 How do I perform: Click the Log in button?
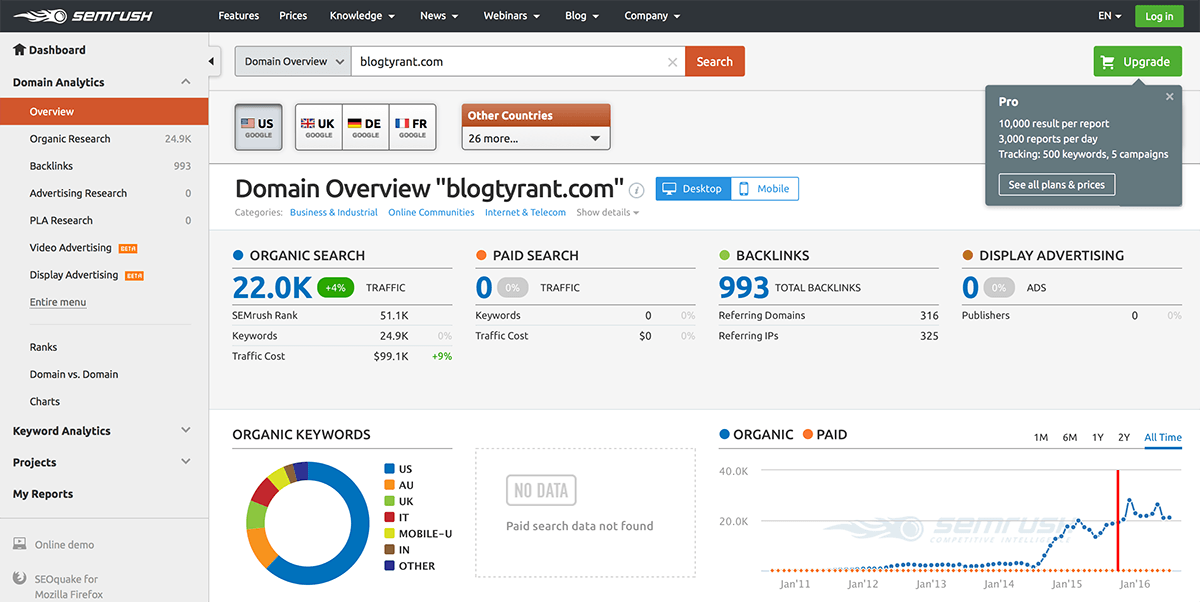(x=1159, y=16)
